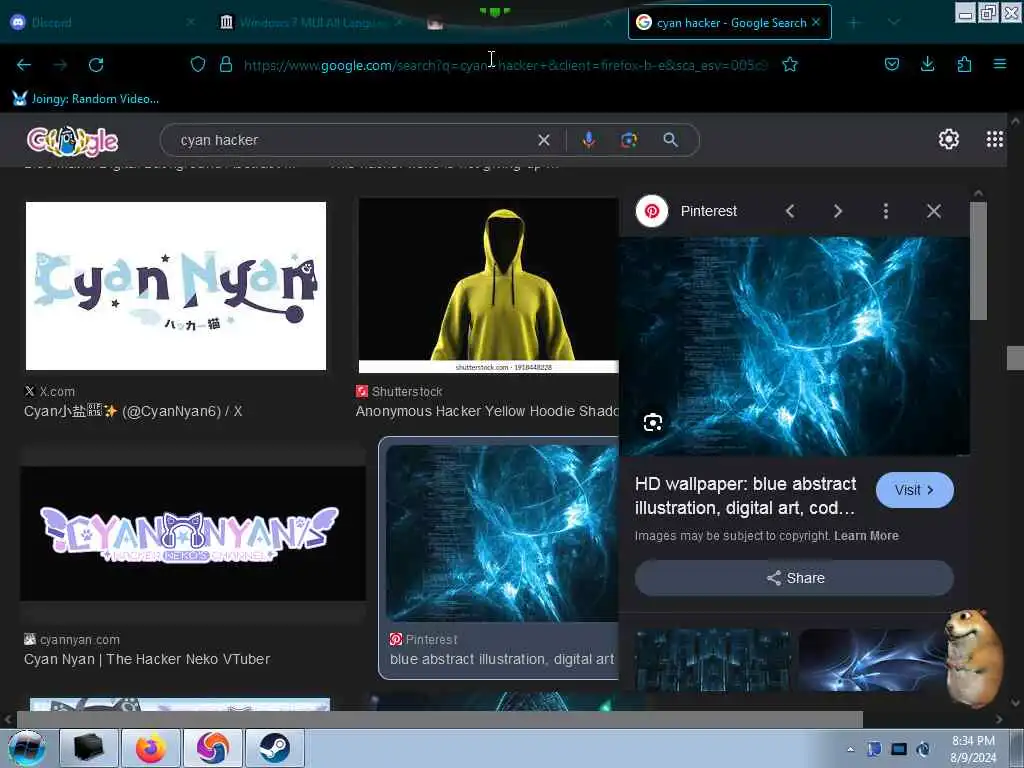Open Cyan Nyan The Hacker Neko VTuber link
The width and height of the screenshot is (1024, 768).
click(x=147, y=659)
